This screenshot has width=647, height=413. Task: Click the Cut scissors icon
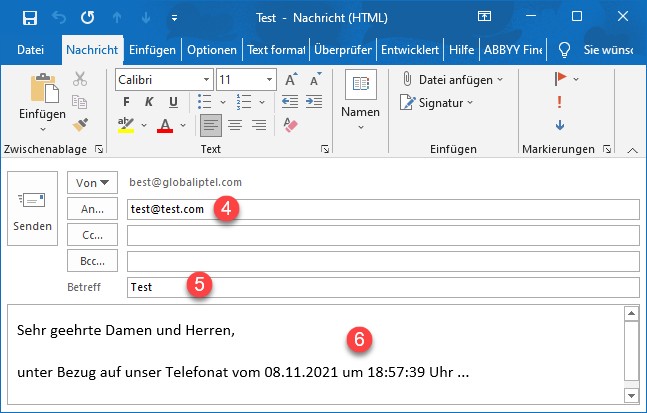click(x=80, y=79)
